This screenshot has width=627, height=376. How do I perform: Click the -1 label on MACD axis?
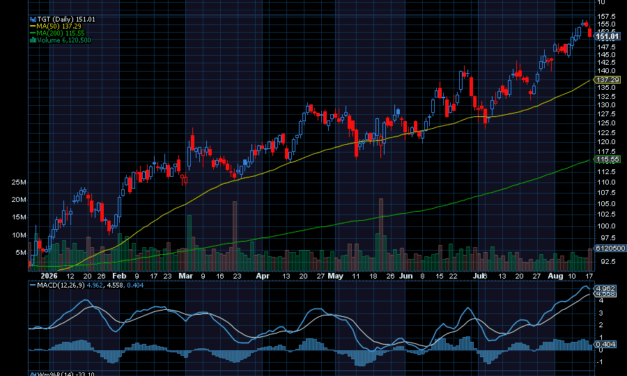[600, 362]
